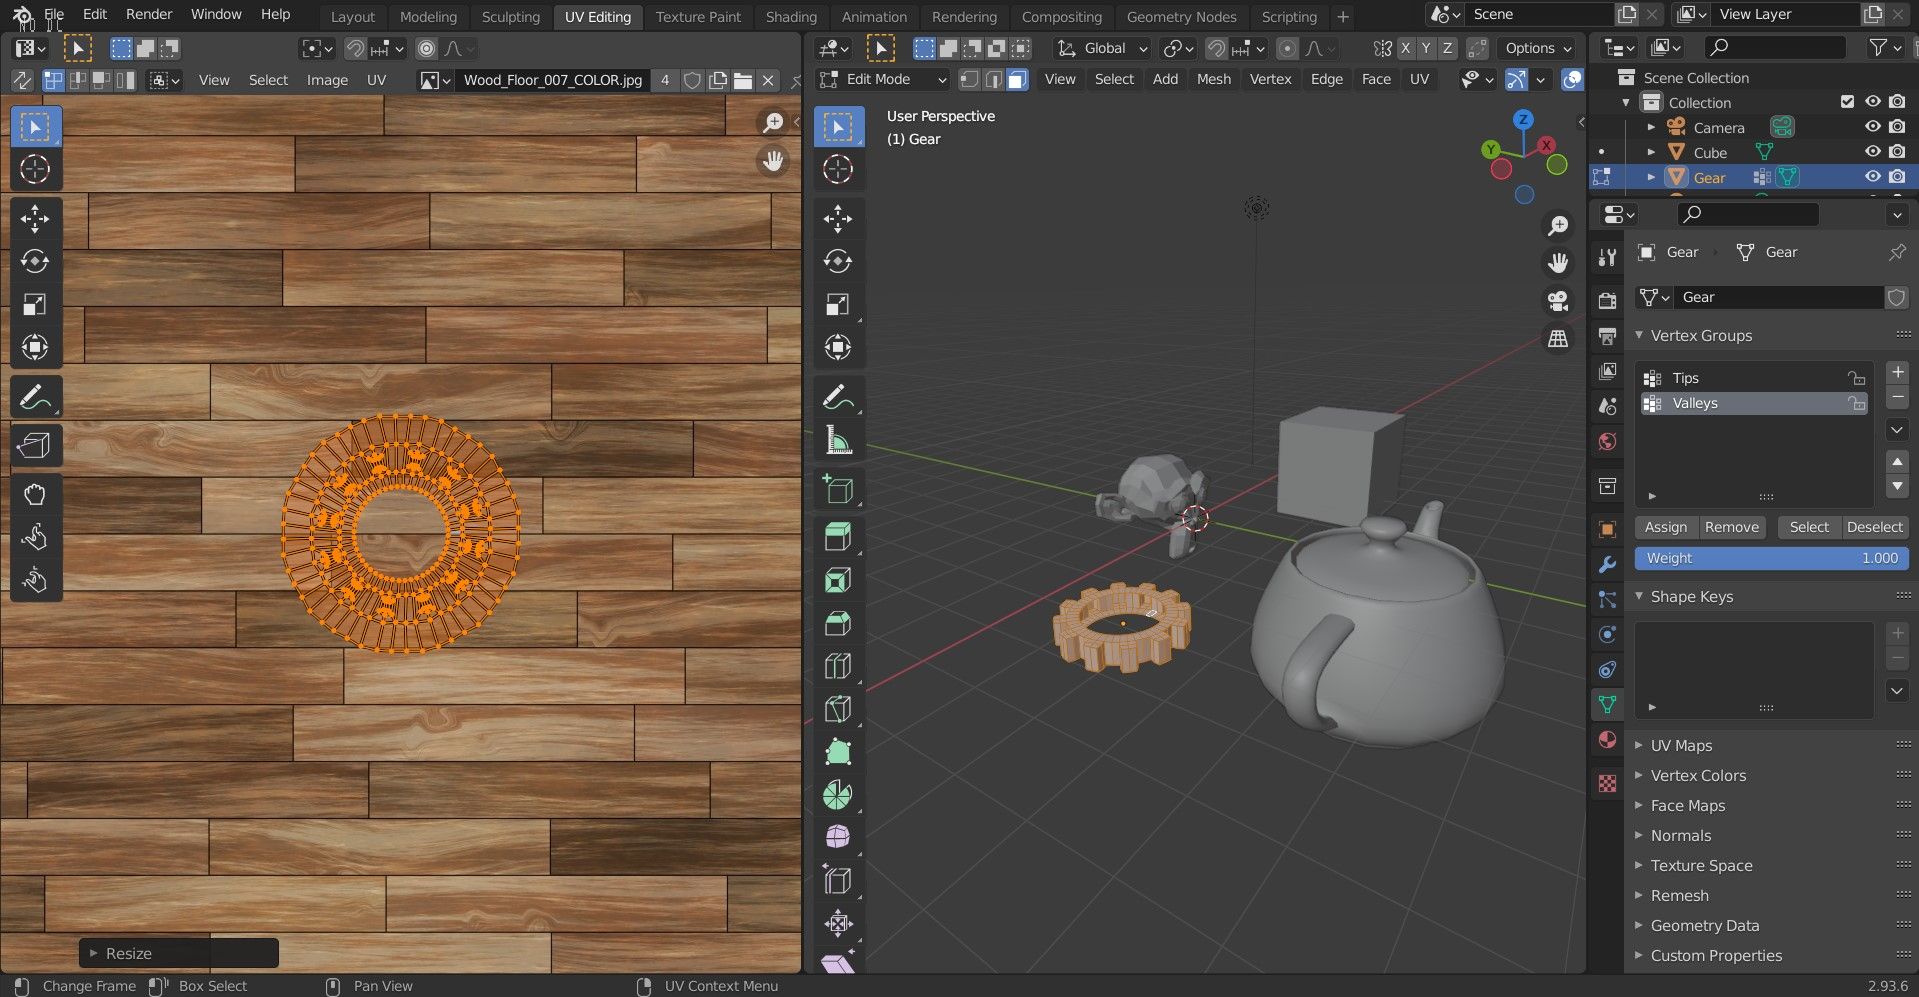
Task: Expand the UV Maps panel
Action: [1683, 745]
